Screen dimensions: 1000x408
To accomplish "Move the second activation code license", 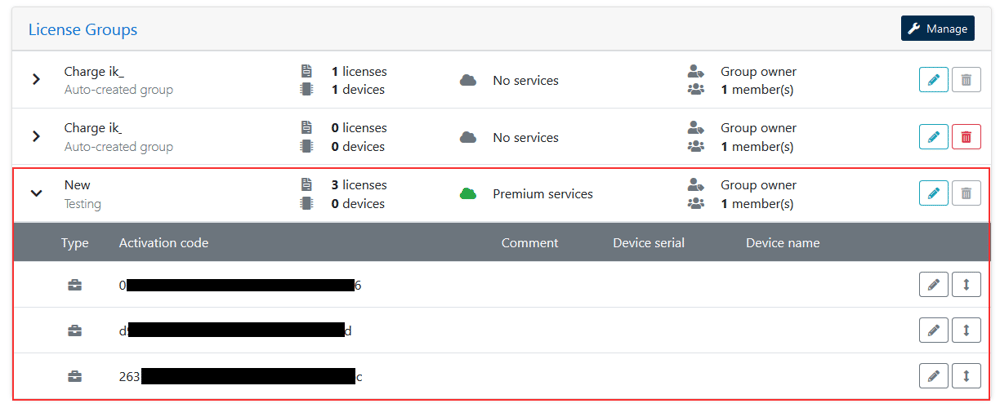I will tap(966, 330).
